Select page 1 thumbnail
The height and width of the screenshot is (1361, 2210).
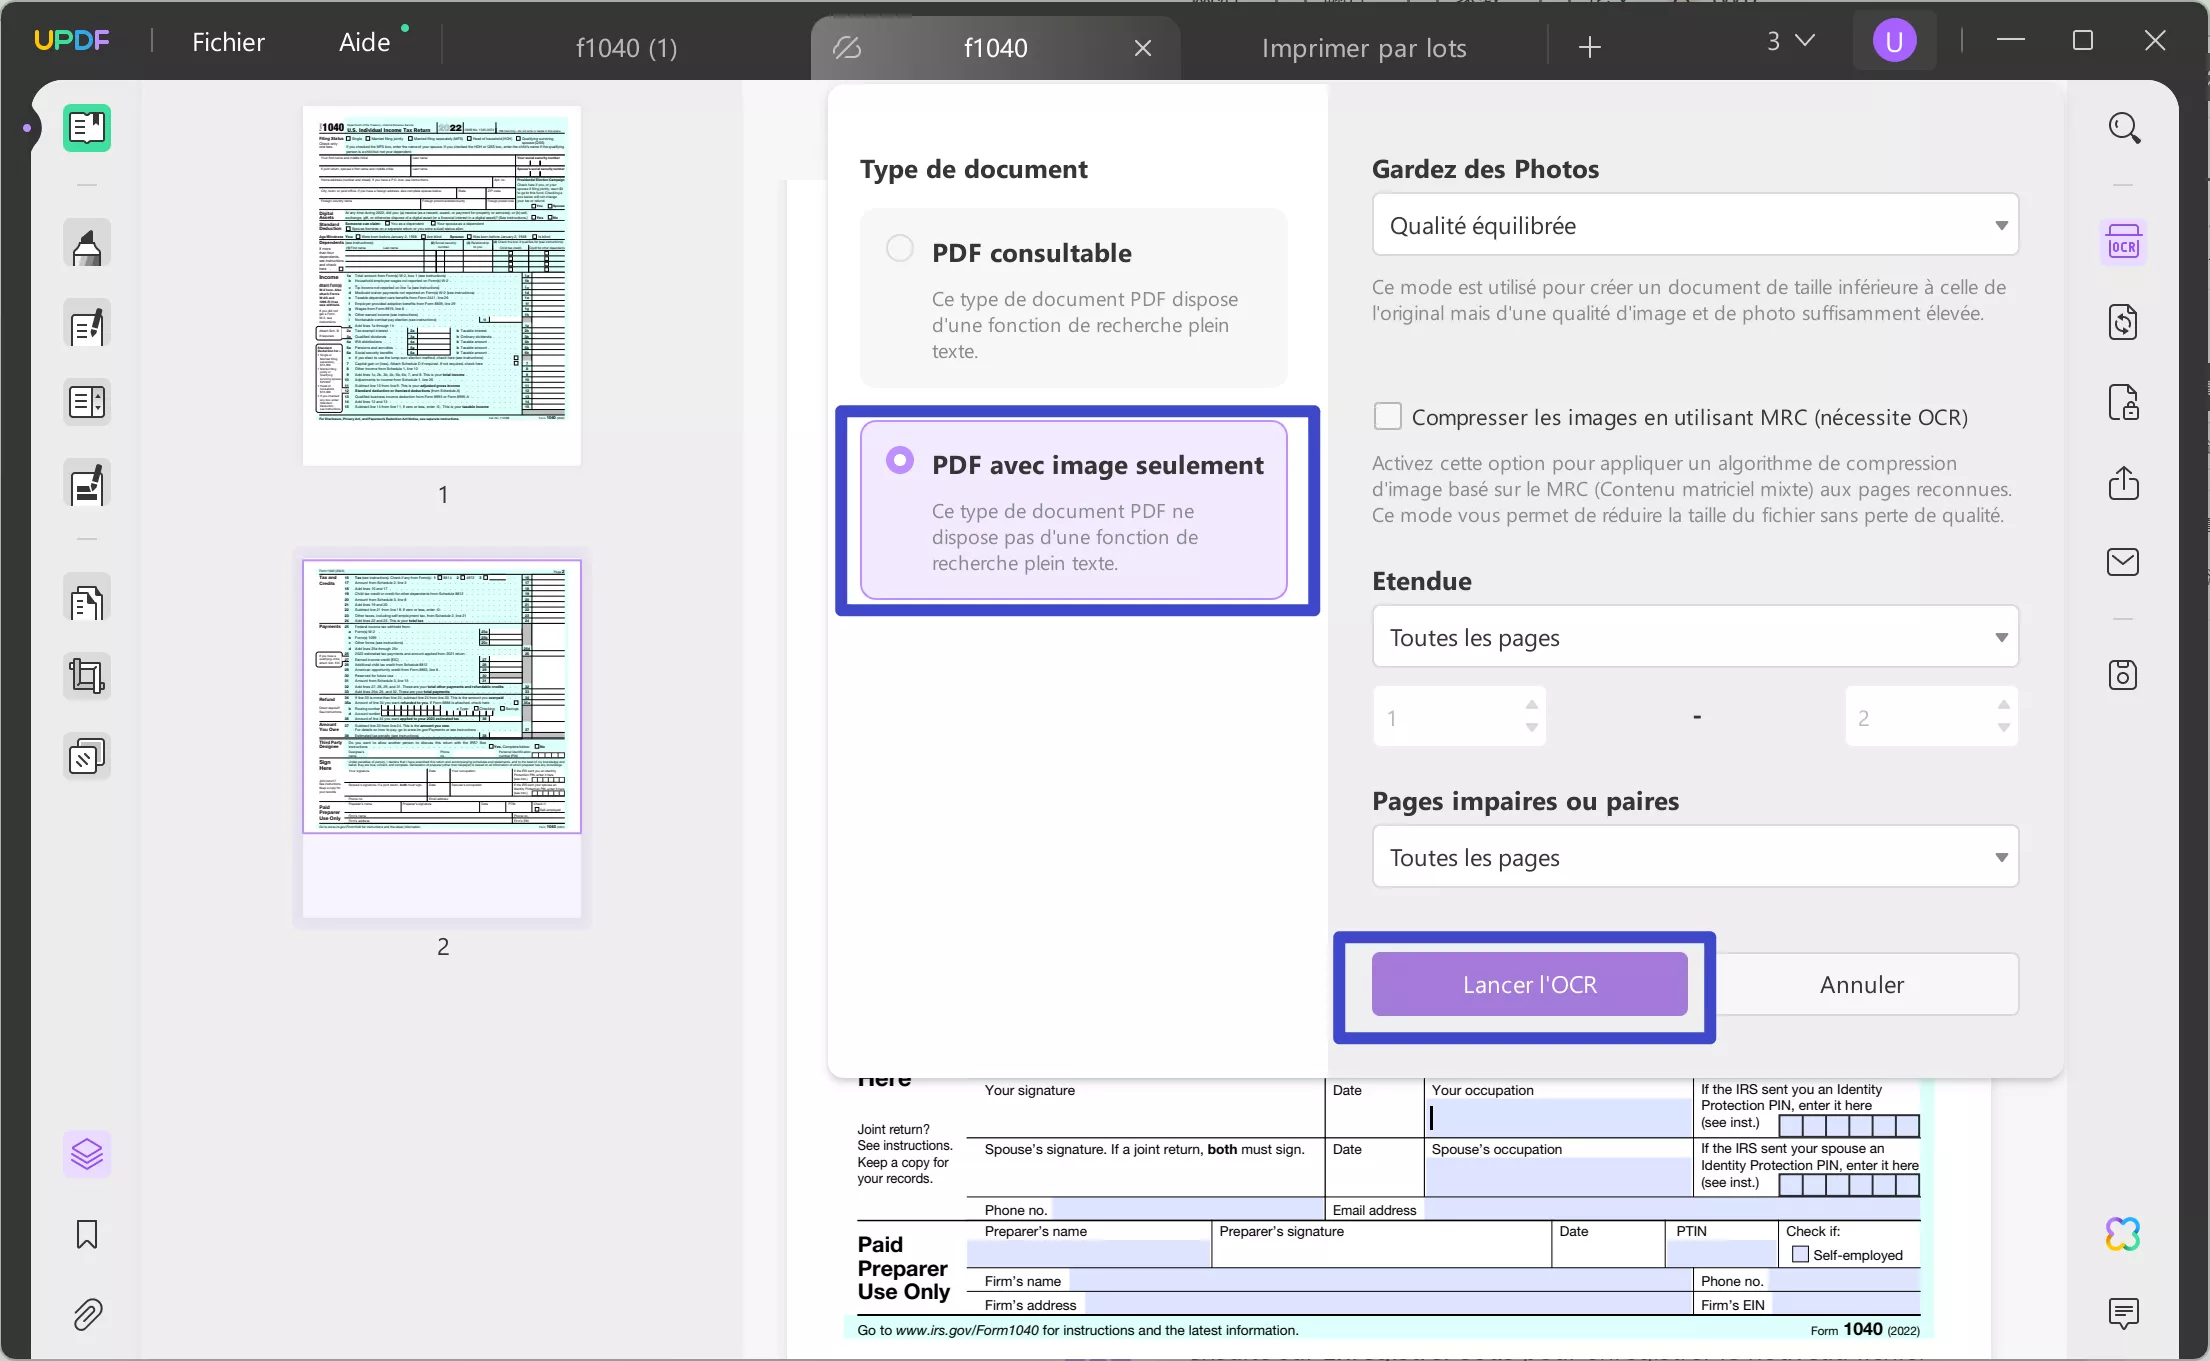442,286
